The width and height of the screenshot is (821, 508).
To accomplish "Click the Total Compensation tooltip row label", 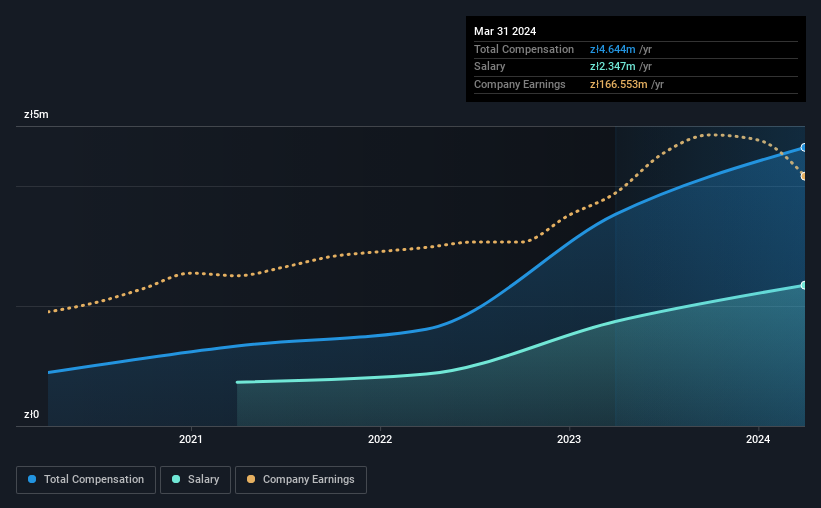I will tap(524, 49).
